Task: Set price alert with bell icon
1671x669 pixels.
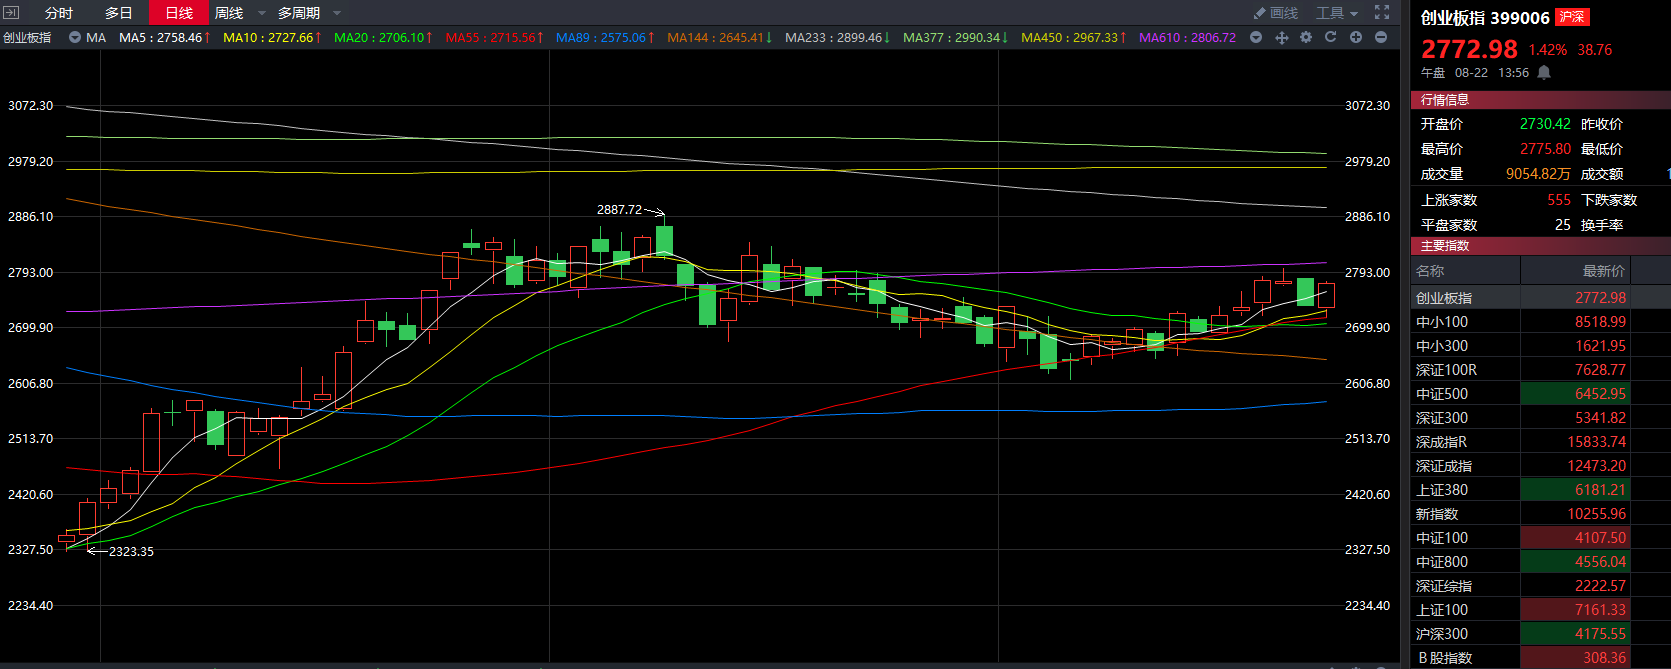Action: click(1544, 73)
